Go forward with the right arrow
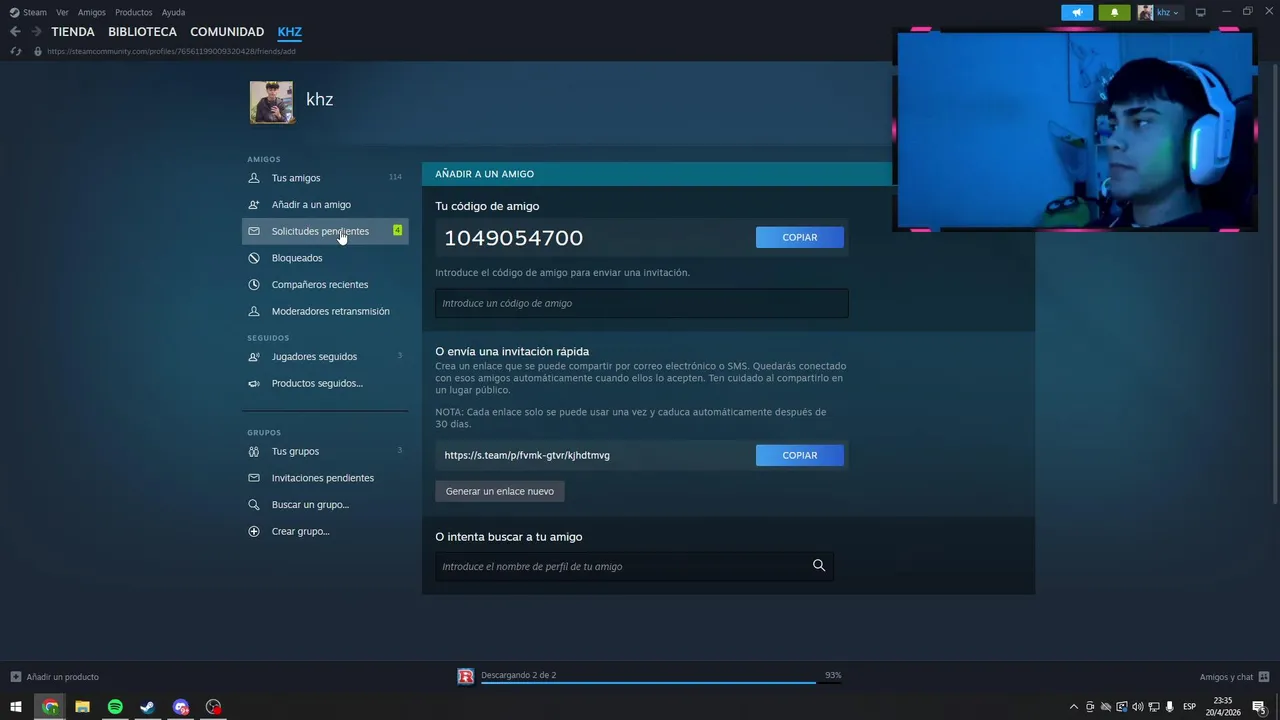Screen dimensions: 1280x720 [36, 32]
